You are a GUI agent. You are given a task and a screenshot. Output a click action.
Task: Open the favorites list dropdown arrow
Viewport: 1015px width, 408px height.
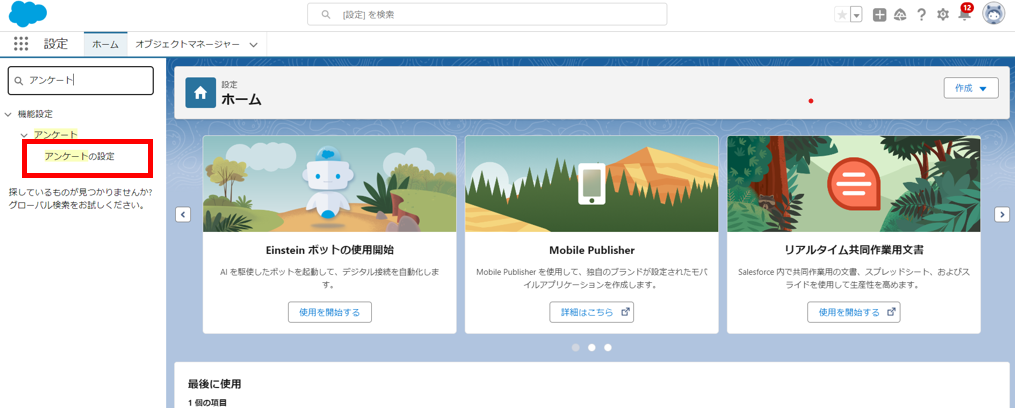[856, 15]
